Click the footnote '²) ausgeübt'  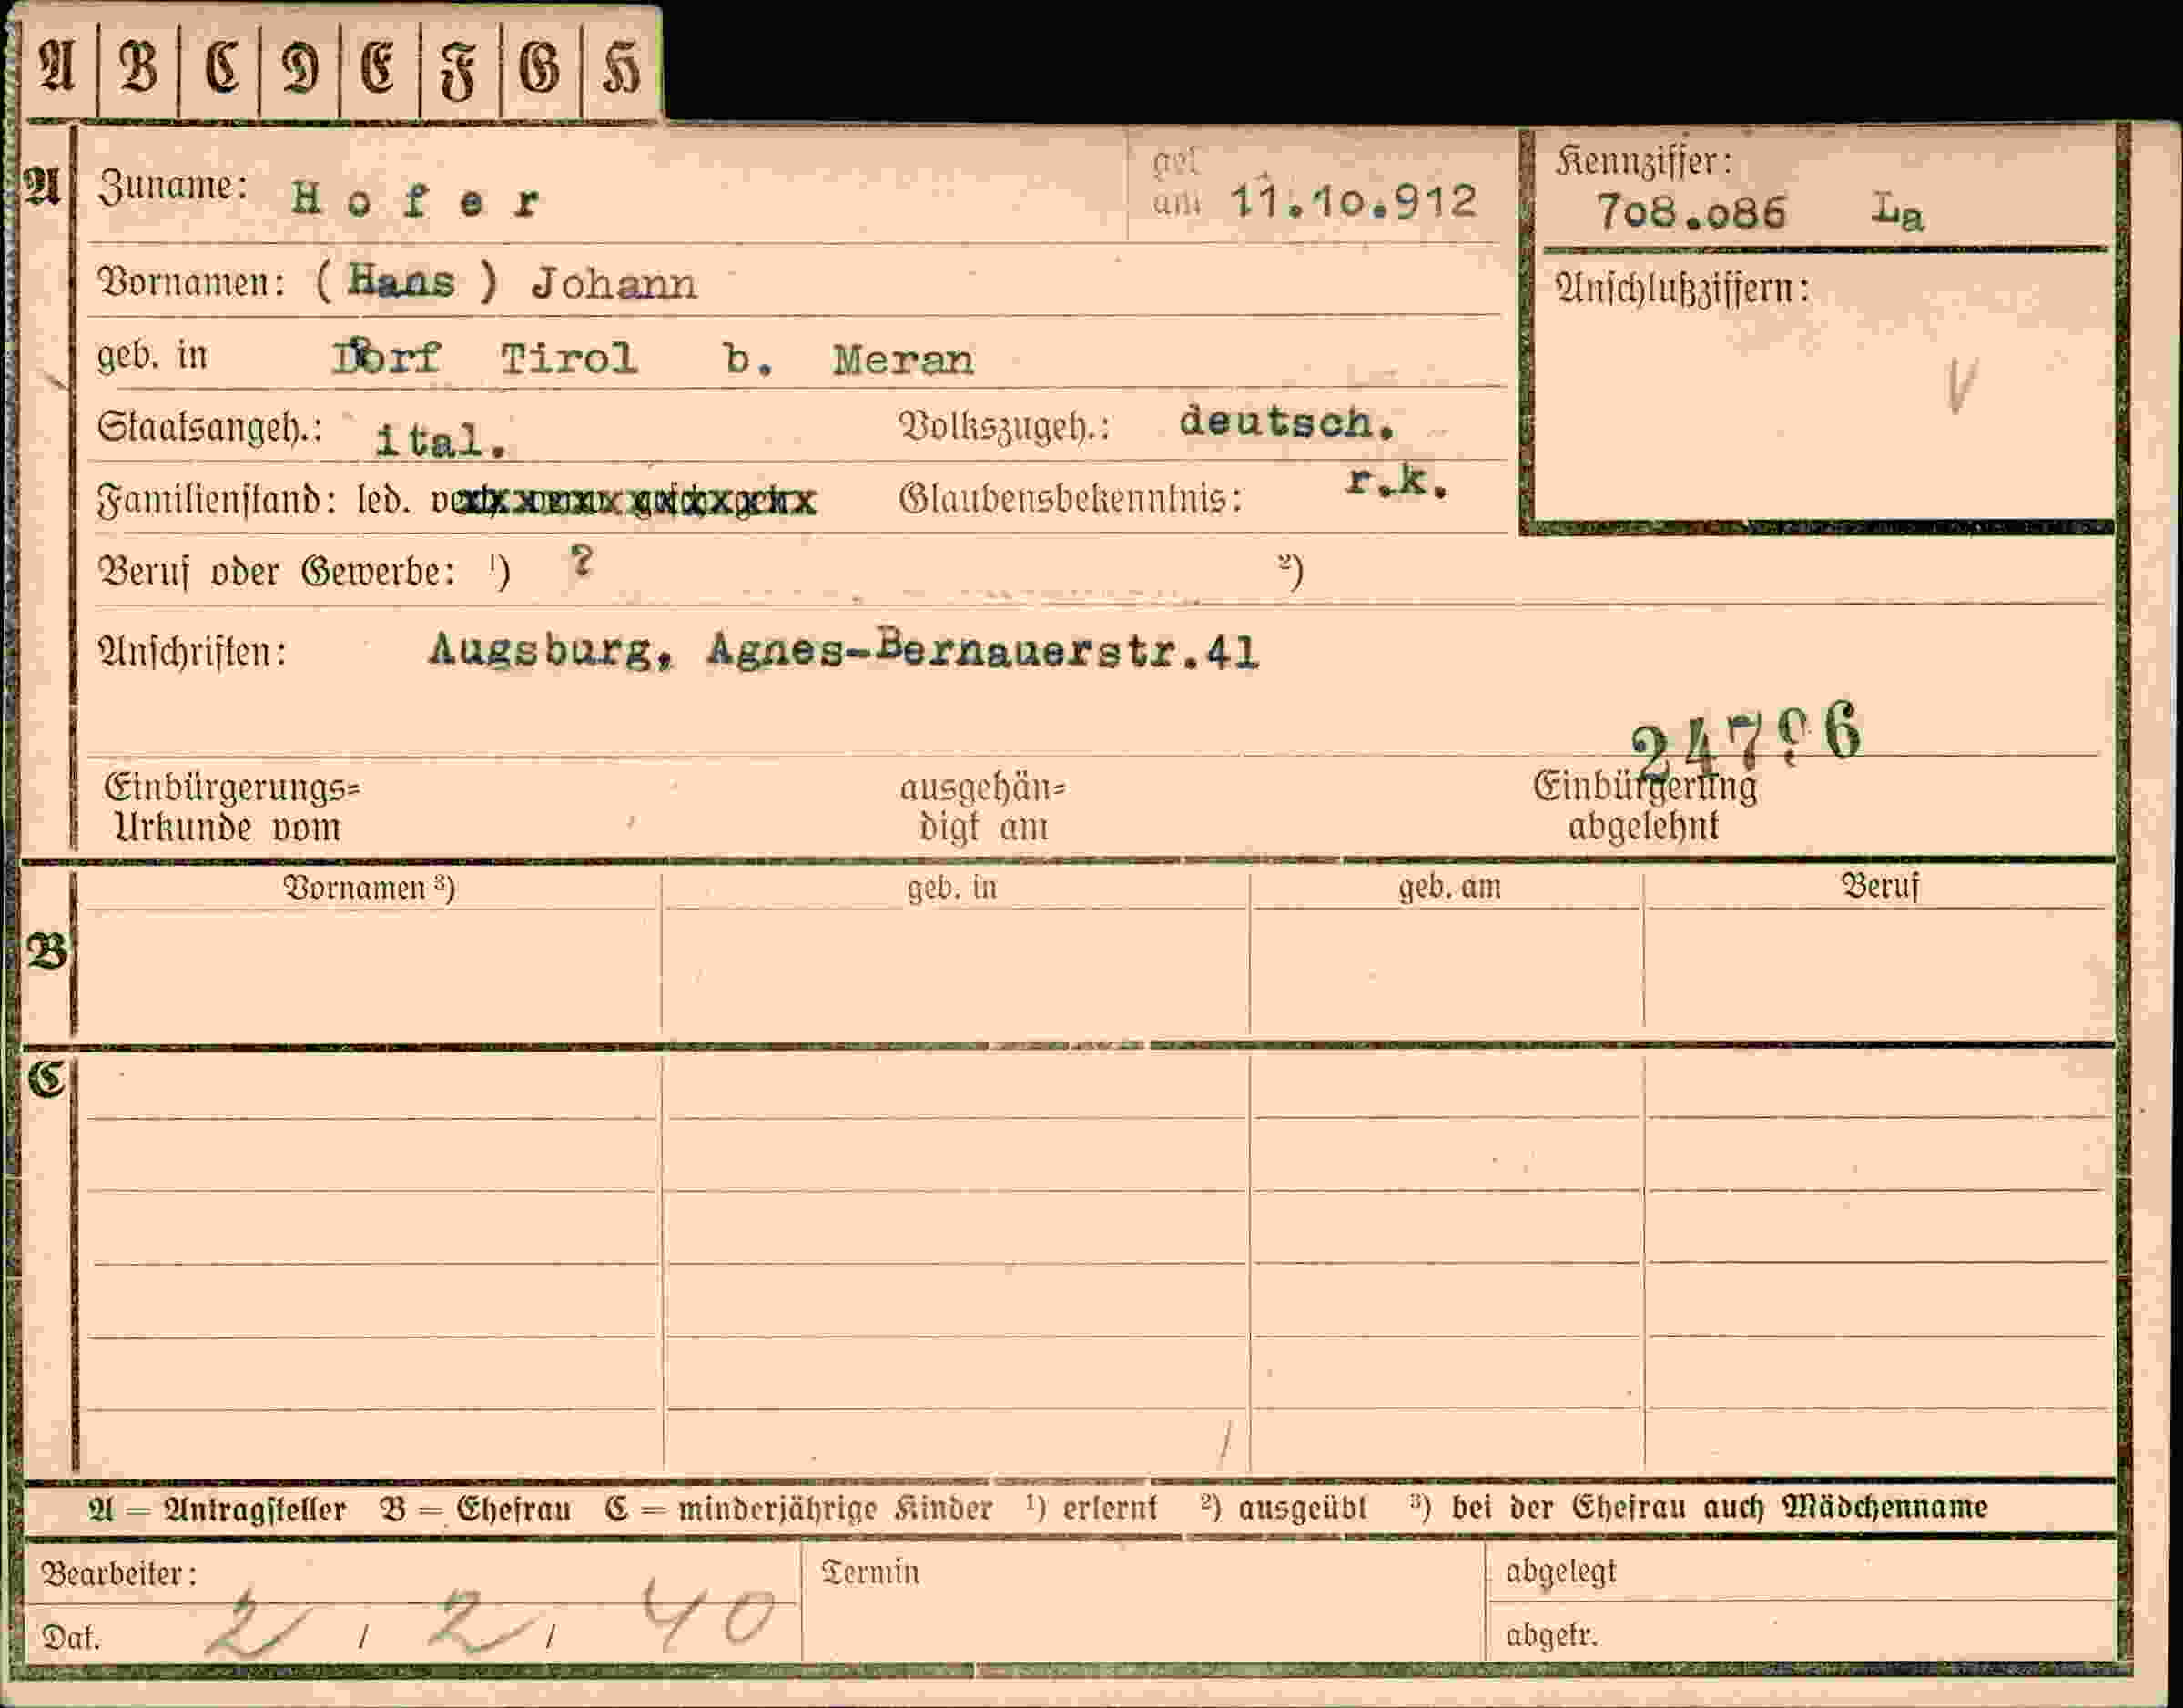(1283, 1508)
